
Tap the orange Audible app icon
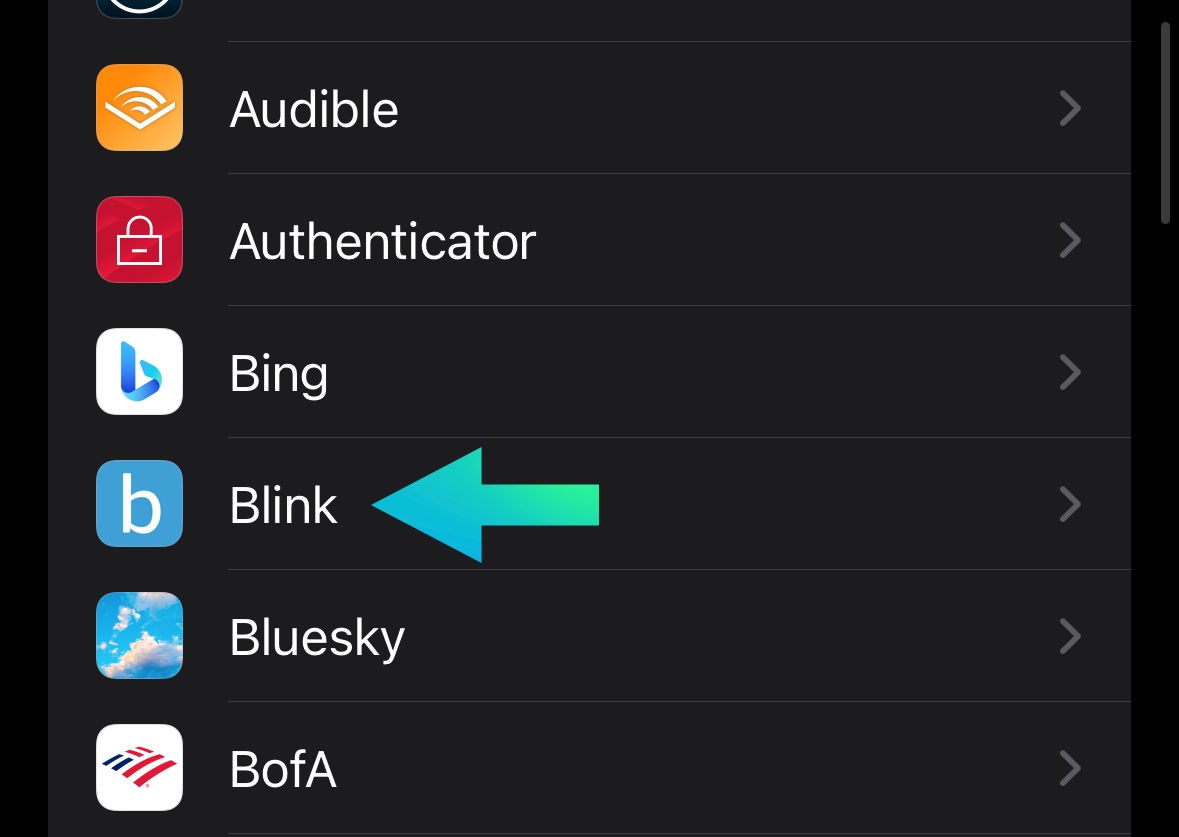[139, 108]
